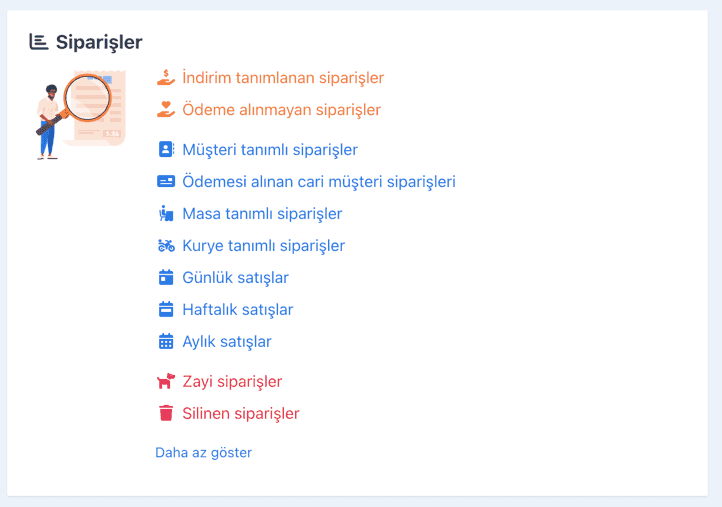722x507 pixels.
Task: Collapse list with Daha az göster
Action: 204,453
